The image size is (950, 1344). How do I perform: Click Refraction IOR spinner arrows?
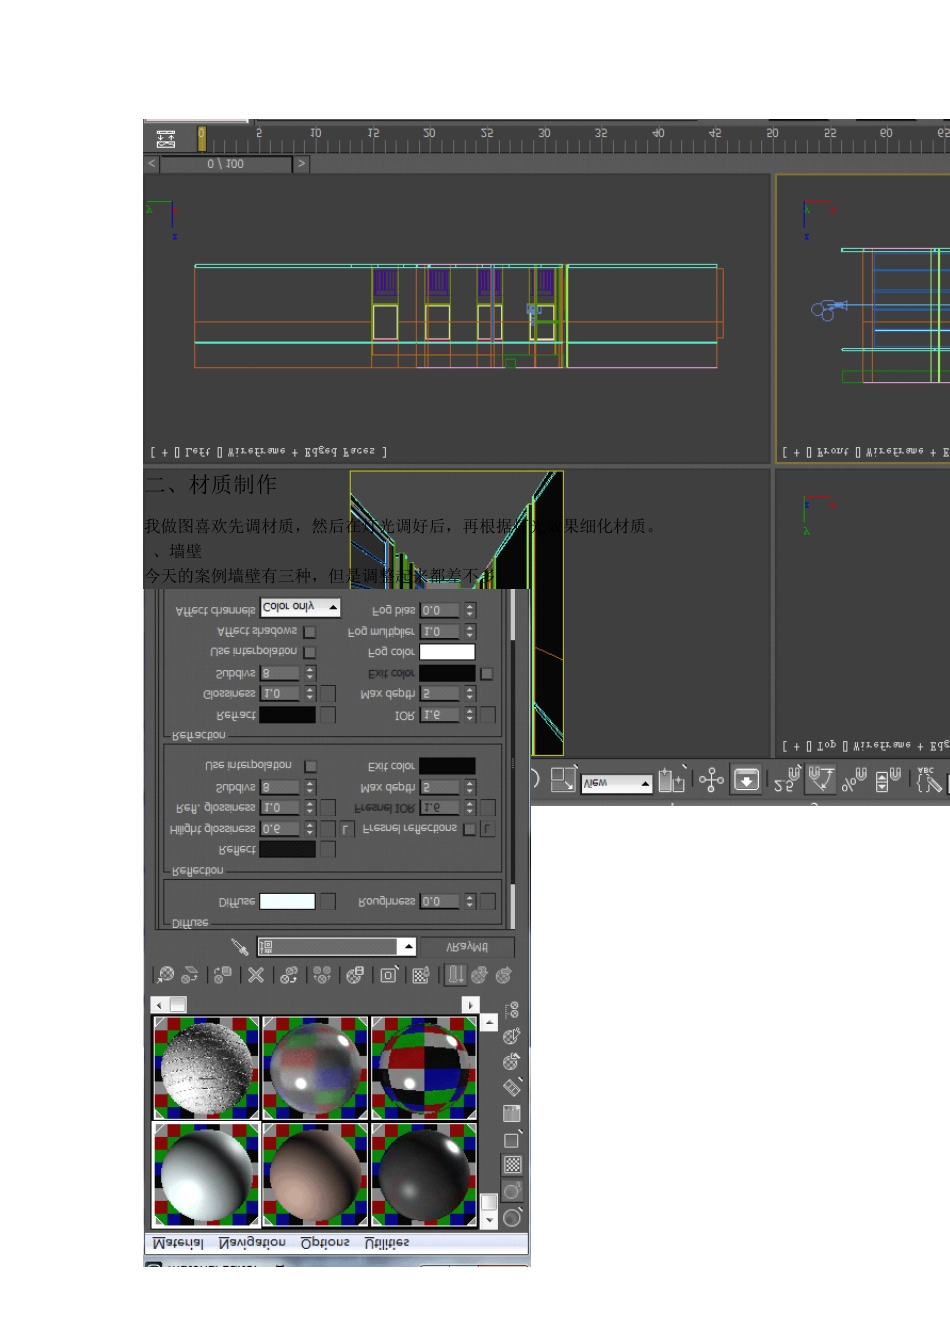pyautogui.click(x=470, y=715)
